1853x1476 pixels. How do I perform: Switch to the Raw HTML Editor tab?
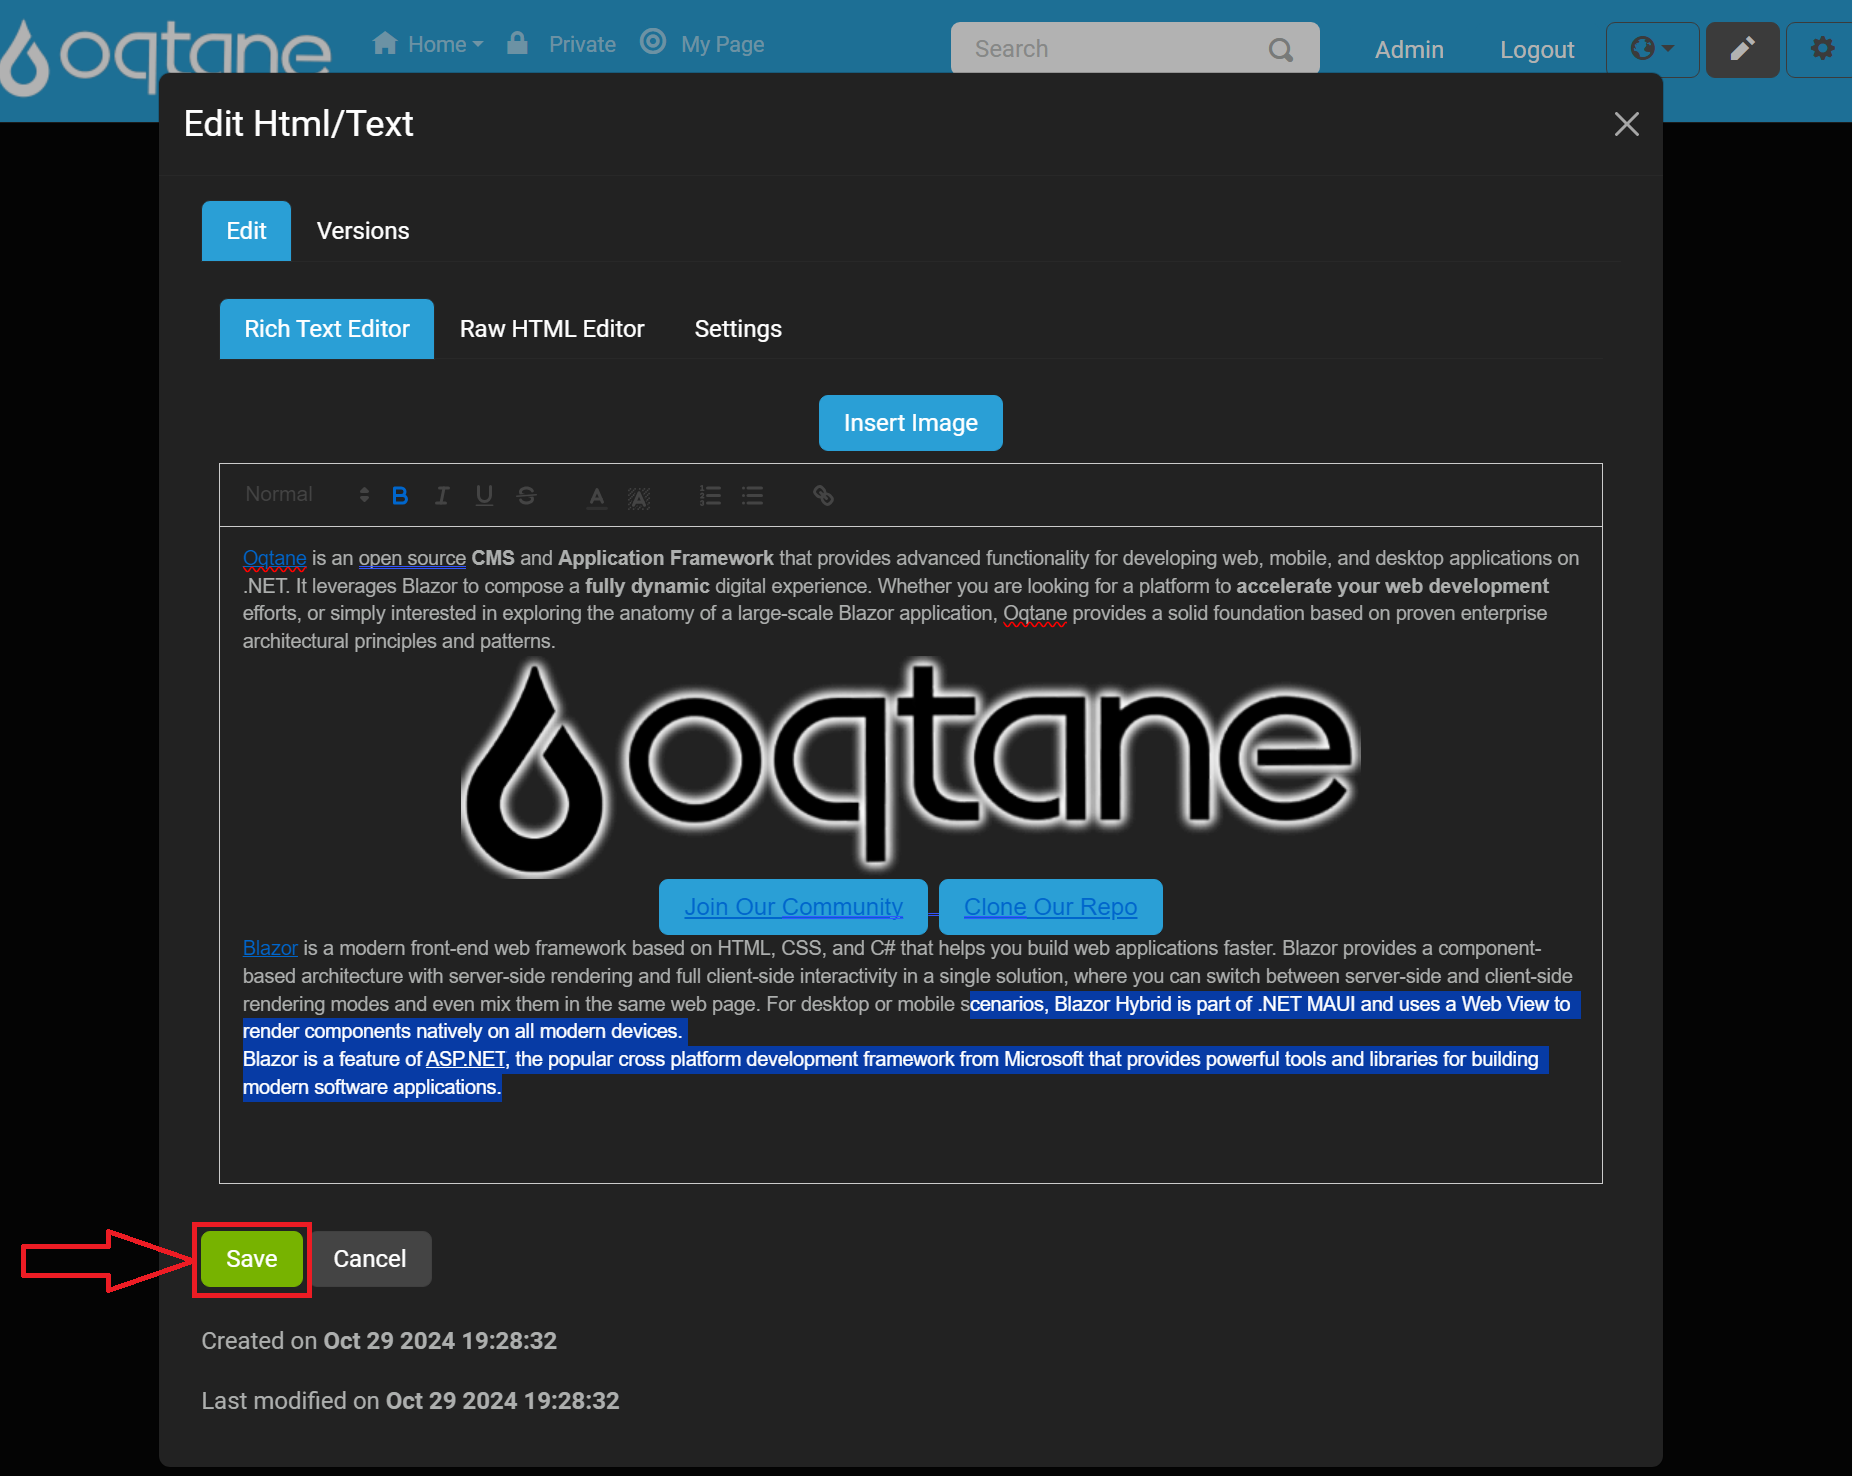coord(552,329)
